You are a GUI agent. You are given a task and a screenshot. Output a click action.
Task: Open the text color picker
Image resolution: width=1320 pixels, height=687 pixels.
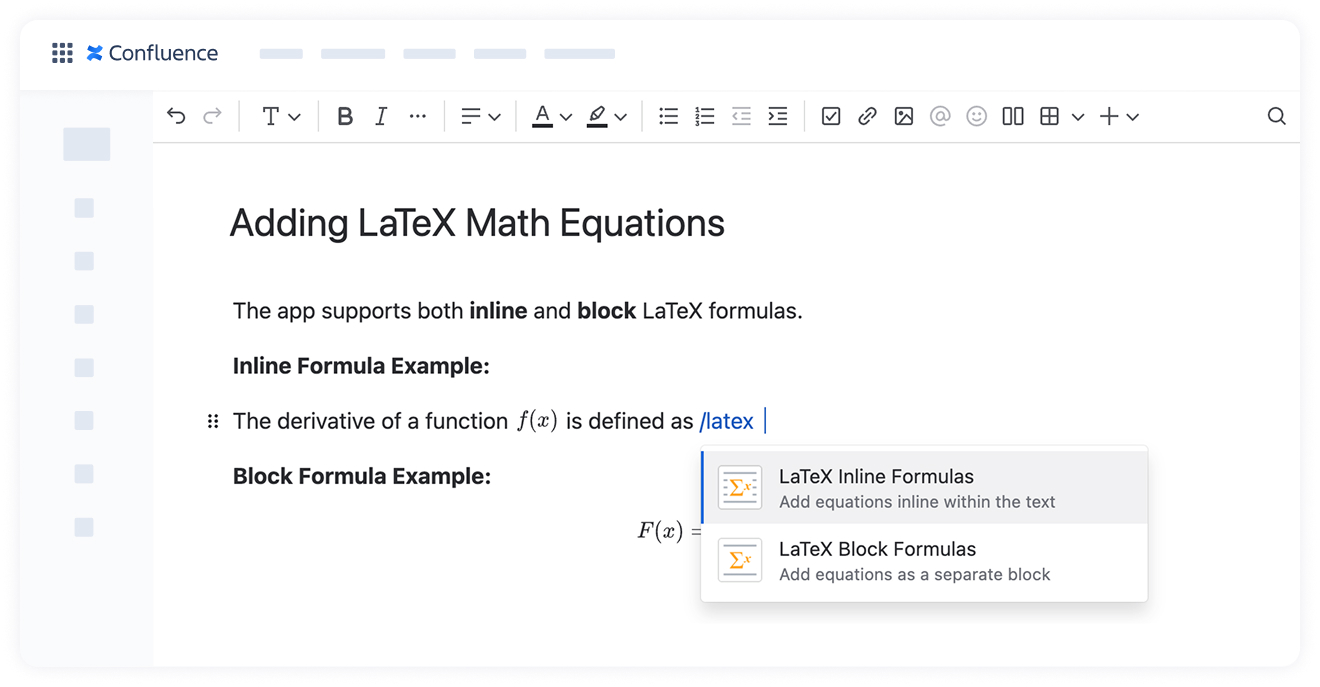tap(550, 116)
